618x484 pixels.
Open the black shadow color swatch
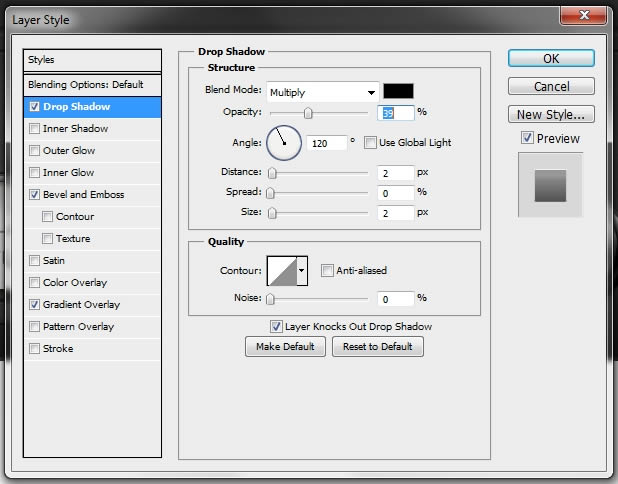(x=398, y=91)
